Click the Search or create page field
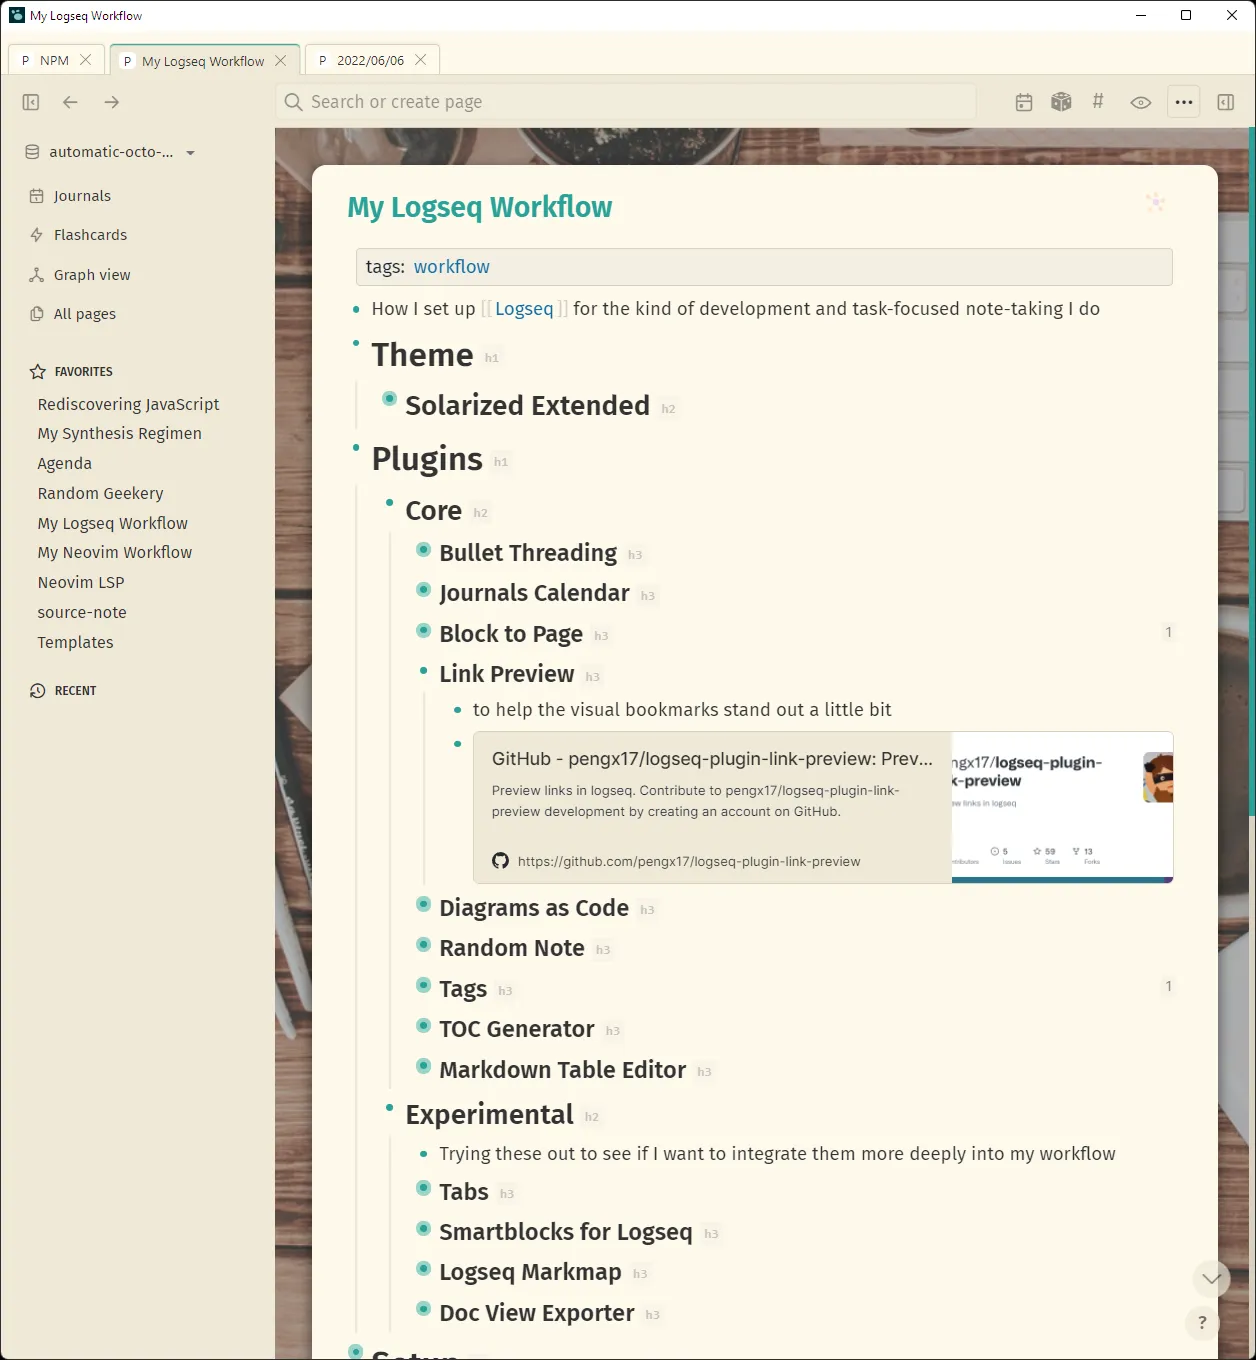1256x1360 pixels. 625,102
